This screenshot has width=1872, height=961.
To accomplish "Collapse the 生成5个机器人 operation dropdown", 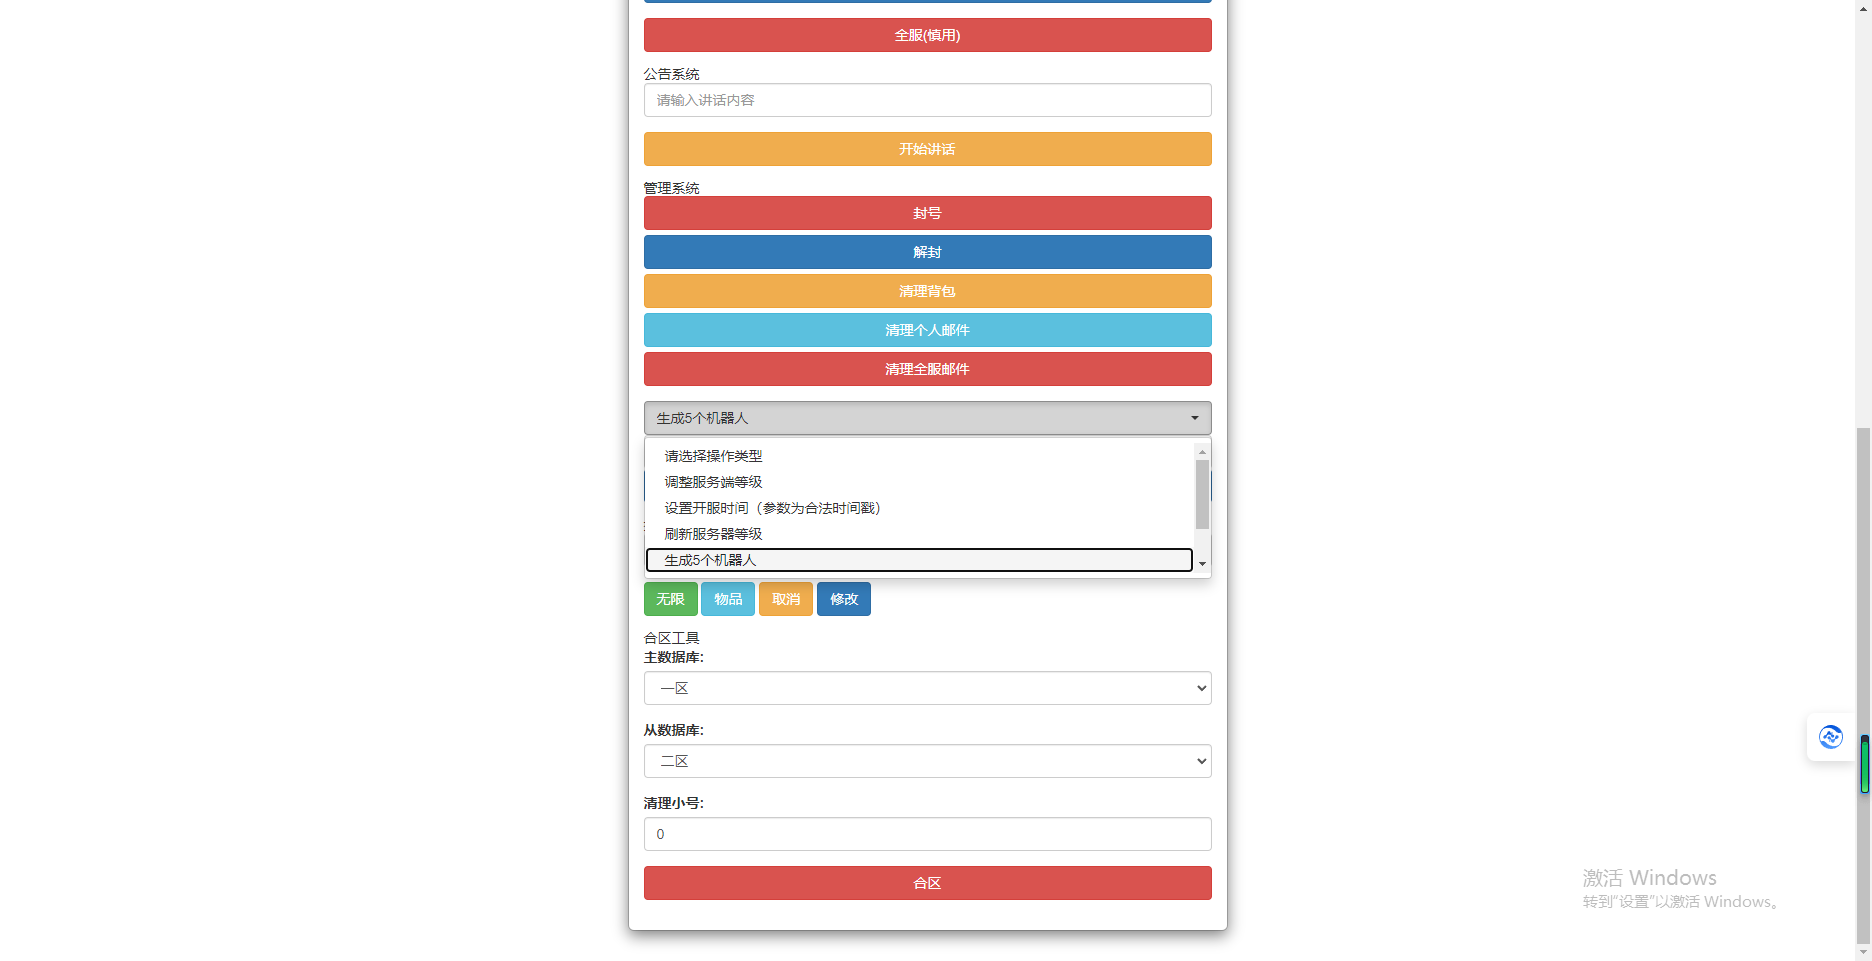I will pyautogui.click(x=927, y=418).
